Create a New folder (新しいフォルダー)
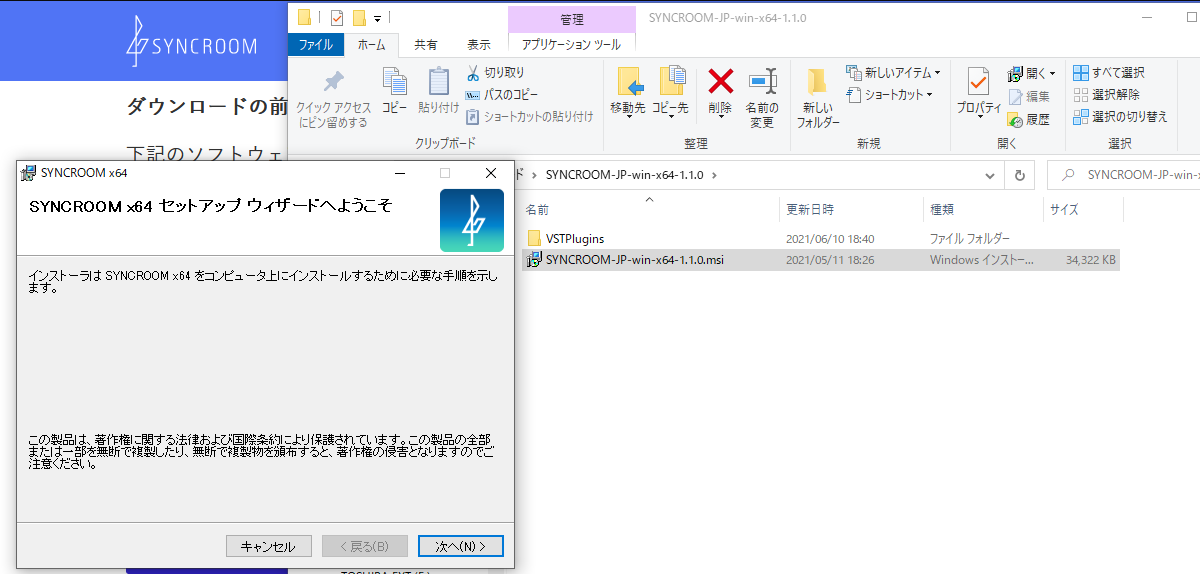 click(x=818, y=83)
